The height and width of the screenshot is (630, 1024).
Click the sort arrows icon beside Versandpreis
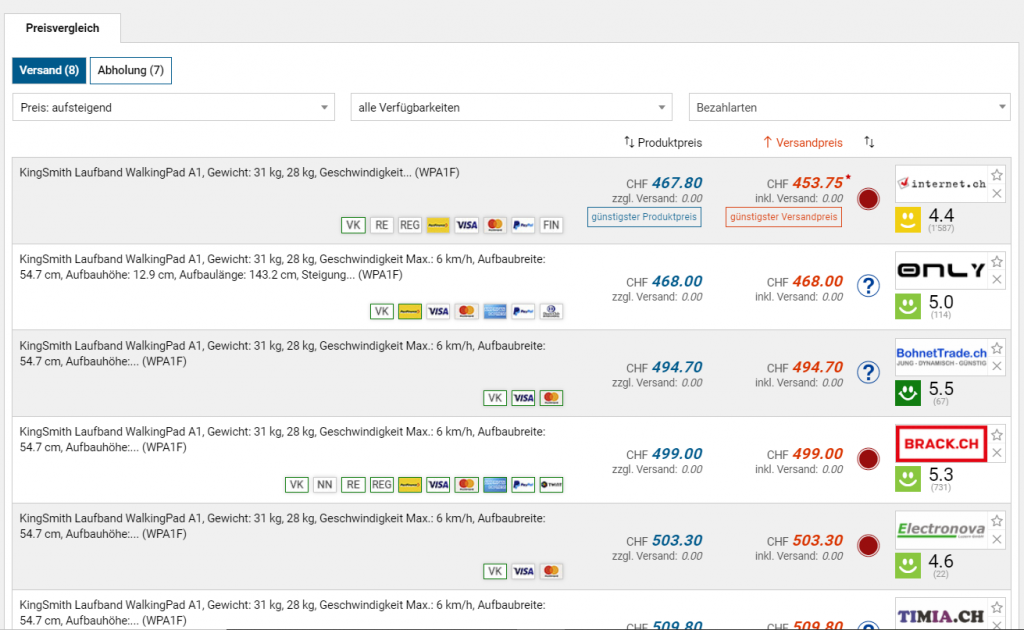pyautogui.click(x=869, y=143)
